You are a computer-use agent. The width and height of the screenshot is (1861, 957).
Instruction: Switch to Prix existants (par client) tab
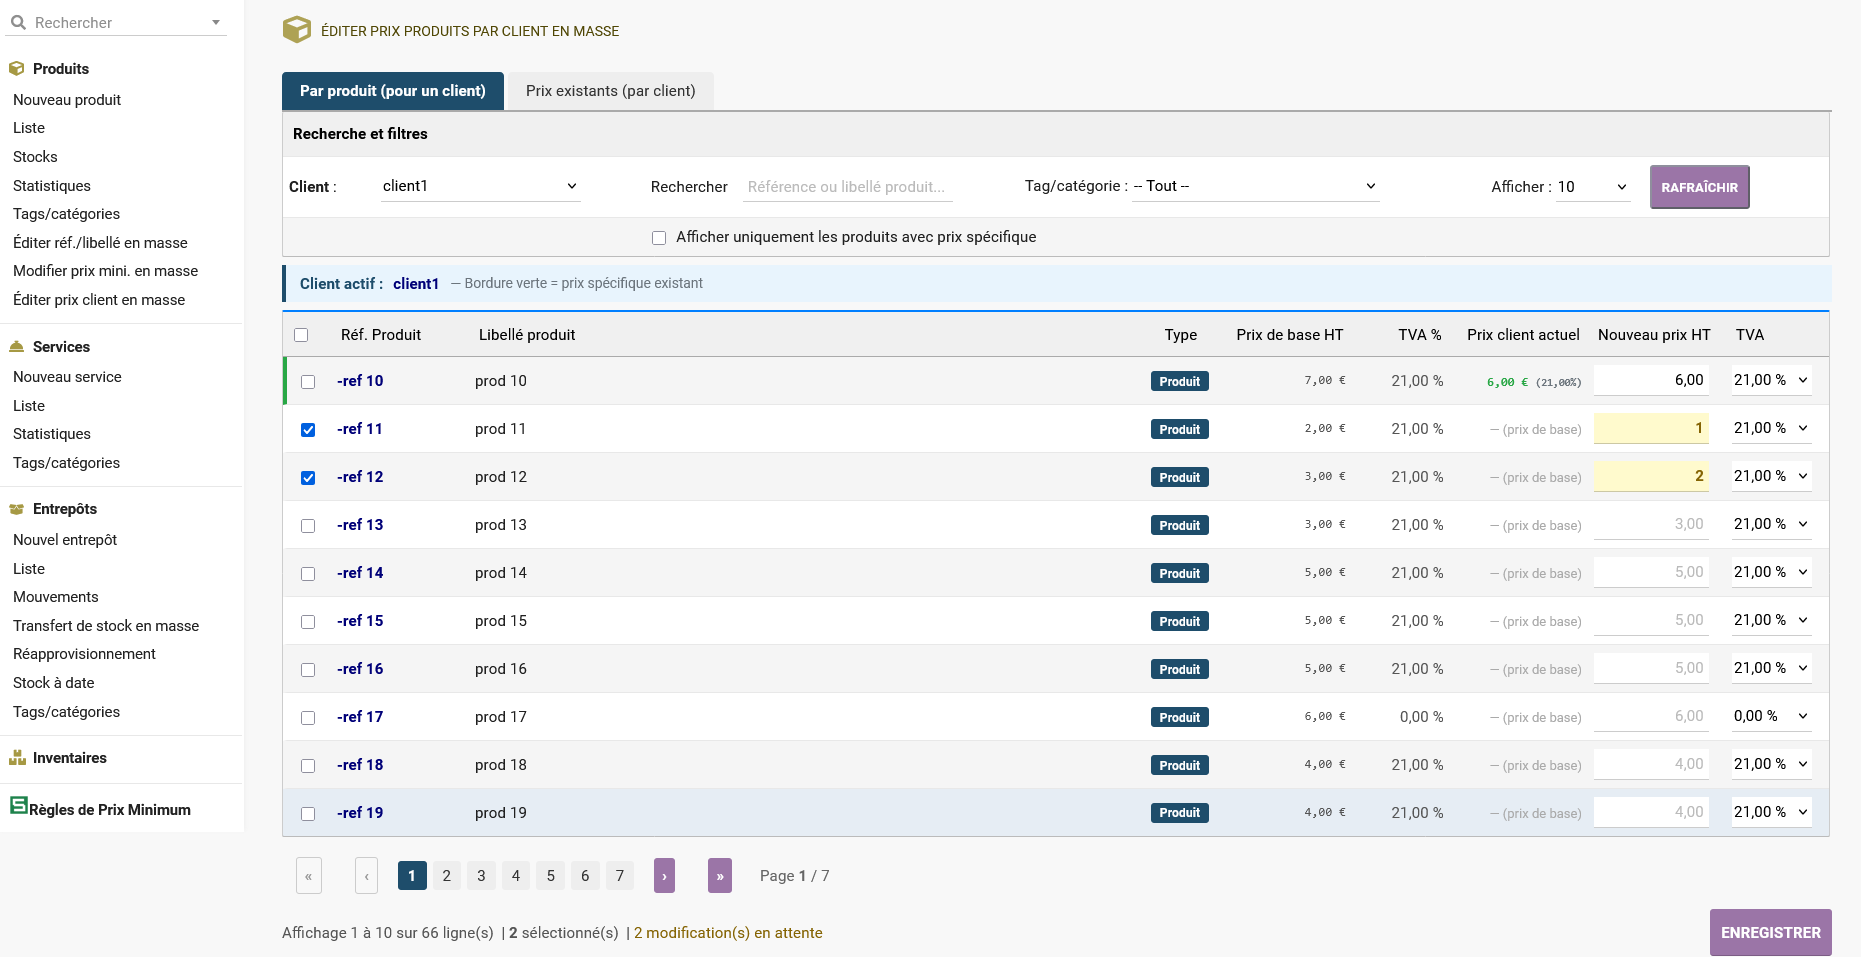click(610, 91)
